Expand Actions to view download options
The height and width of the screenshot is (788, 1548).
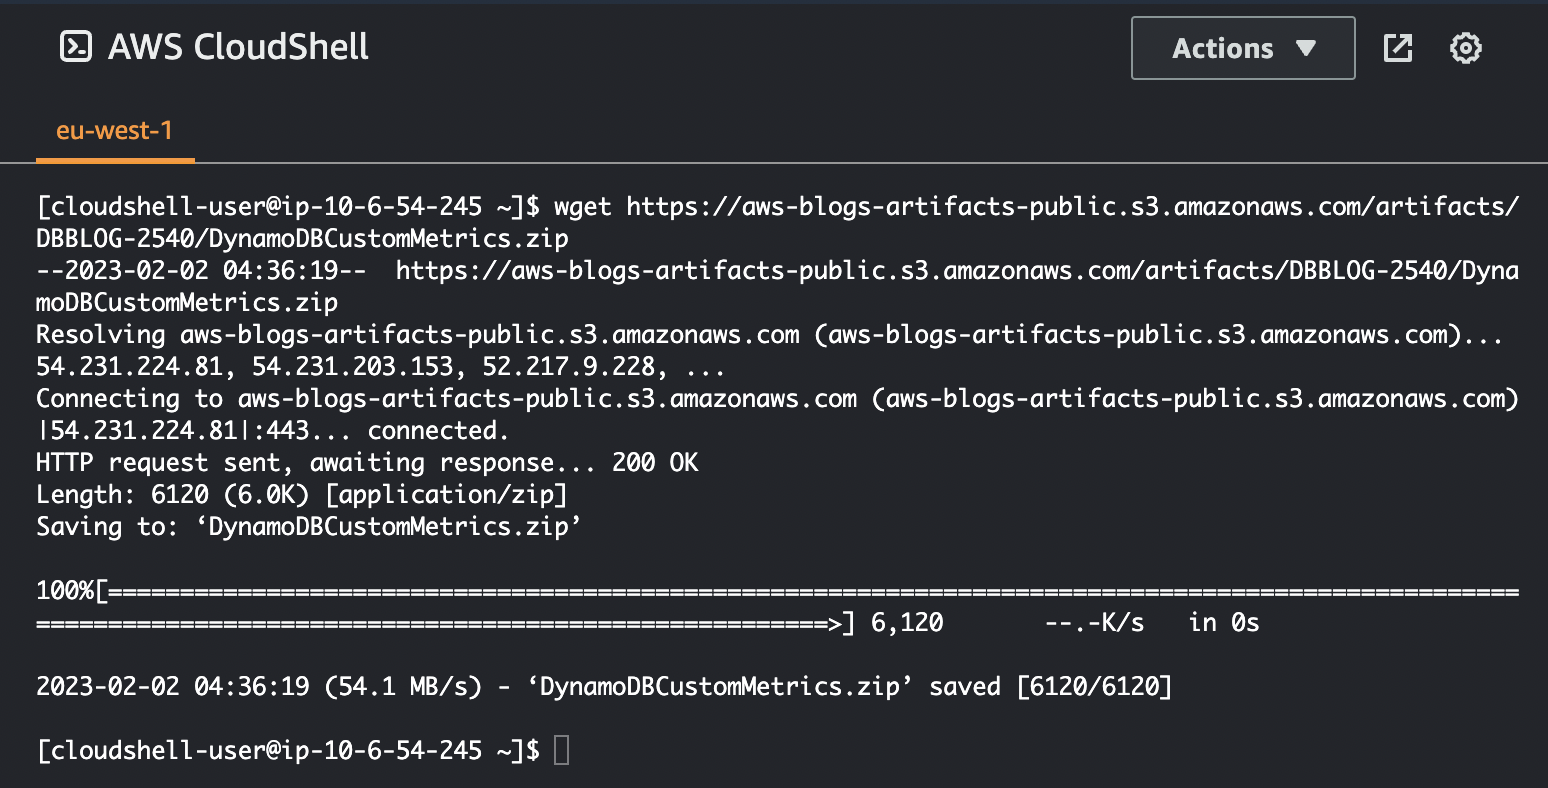(1243, 47)
